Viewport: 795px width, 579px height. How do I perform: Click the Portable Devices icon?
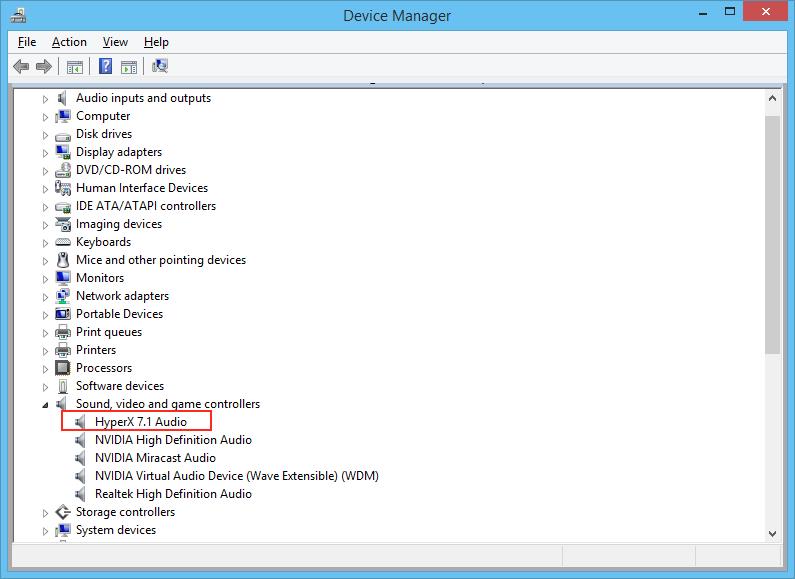click(63, 314)
